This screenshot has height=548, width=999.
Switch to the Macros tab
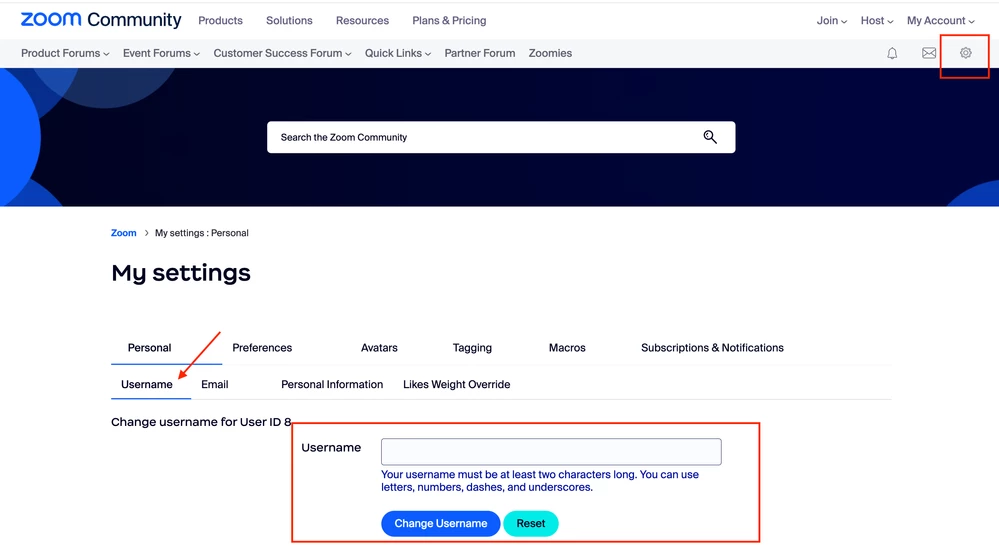[x=567, y=348]
